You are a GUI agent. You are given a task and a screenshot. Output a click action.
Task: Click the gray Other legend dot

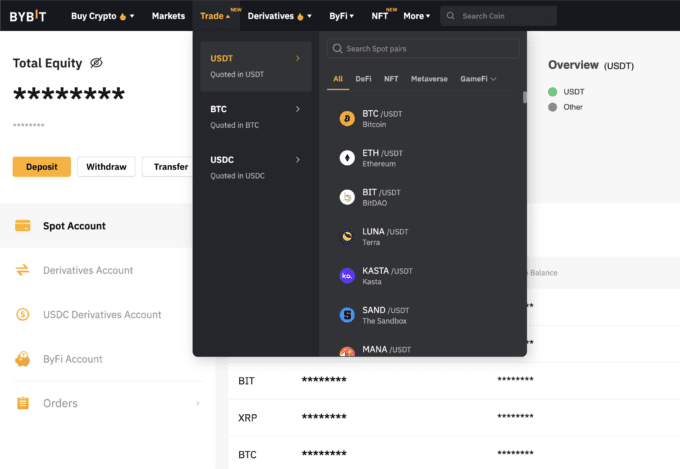click(552, 107)
